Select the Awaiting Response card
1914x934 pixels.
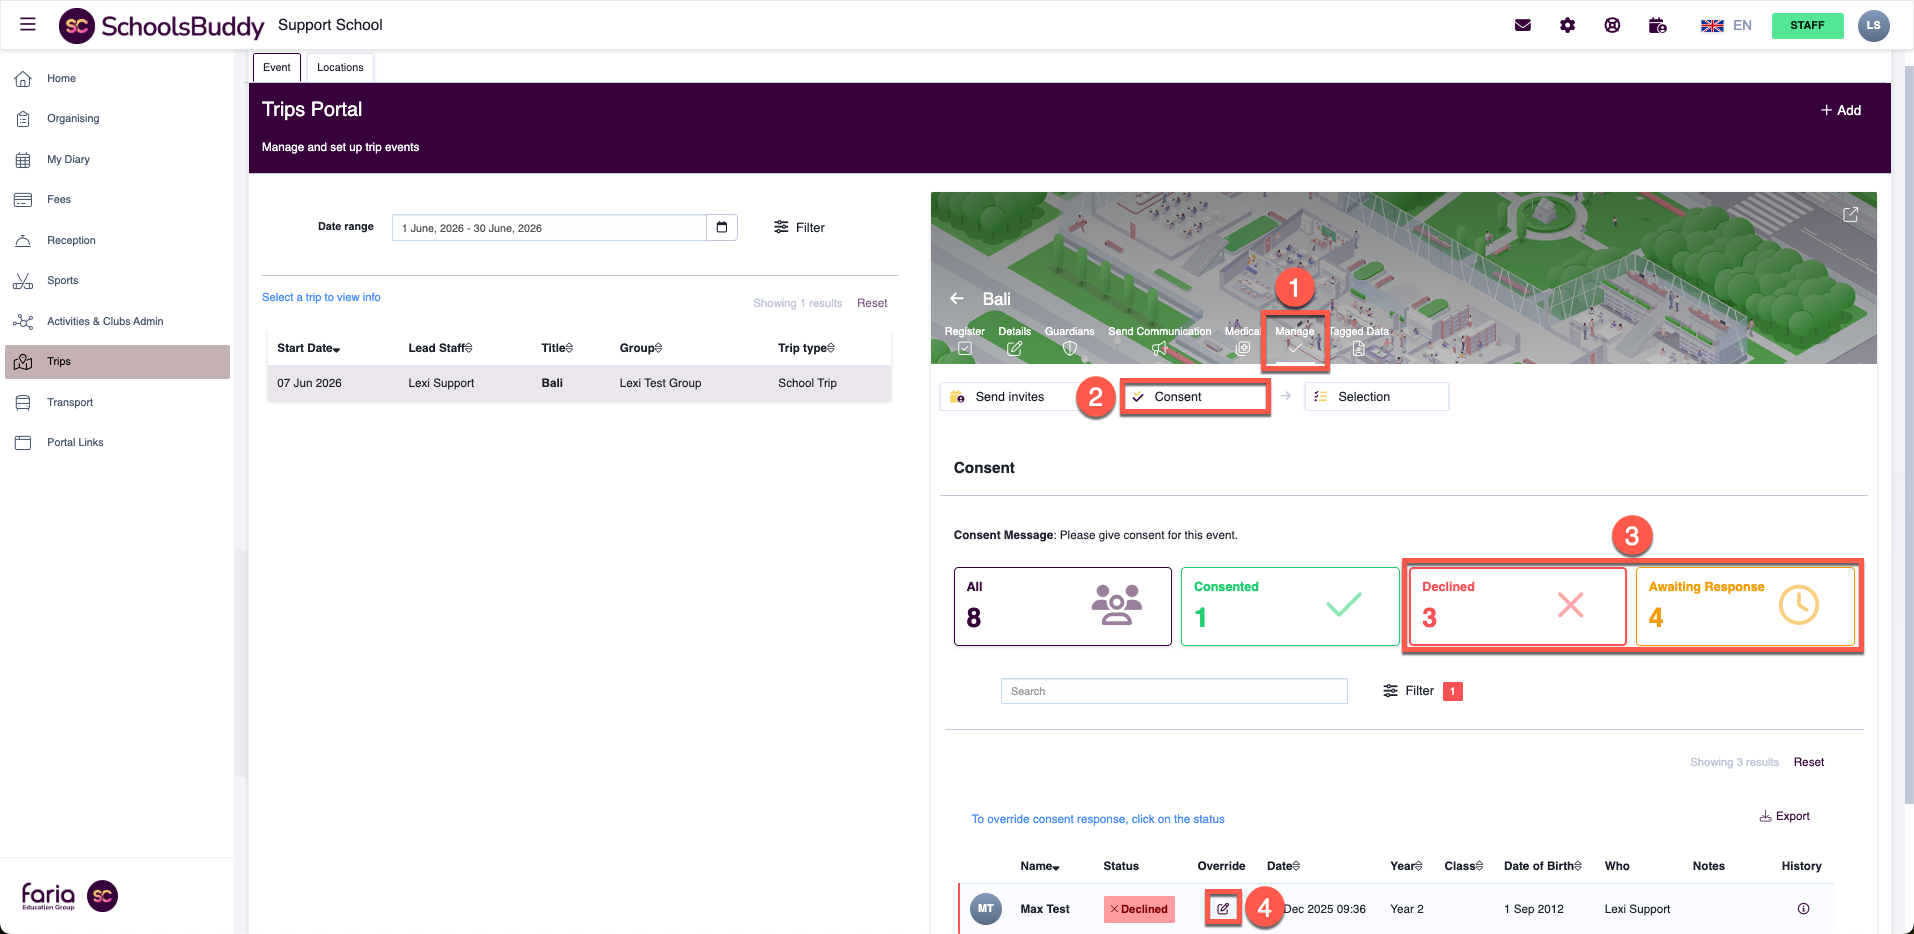(1745, 606)
